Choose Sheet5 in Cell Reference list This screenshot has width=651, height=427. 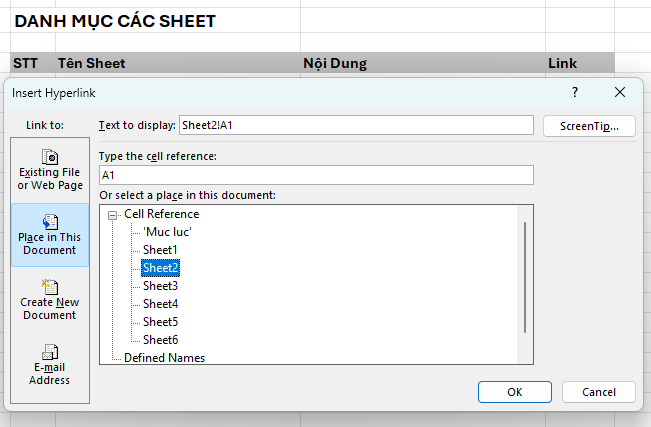pyautogui.click(x=160, y=322)
